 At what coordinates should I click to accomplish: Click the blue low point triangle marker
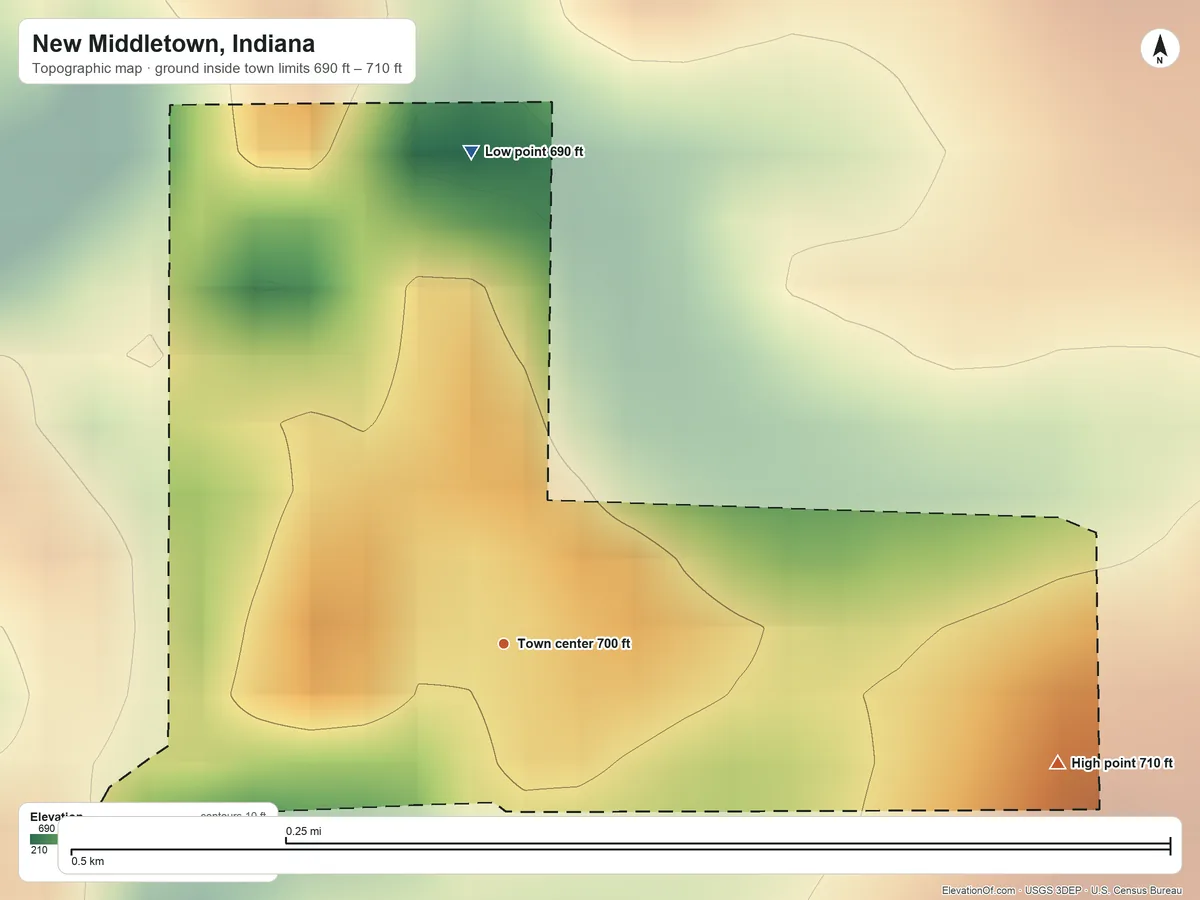pyautogui.click(x=471, y=152)
